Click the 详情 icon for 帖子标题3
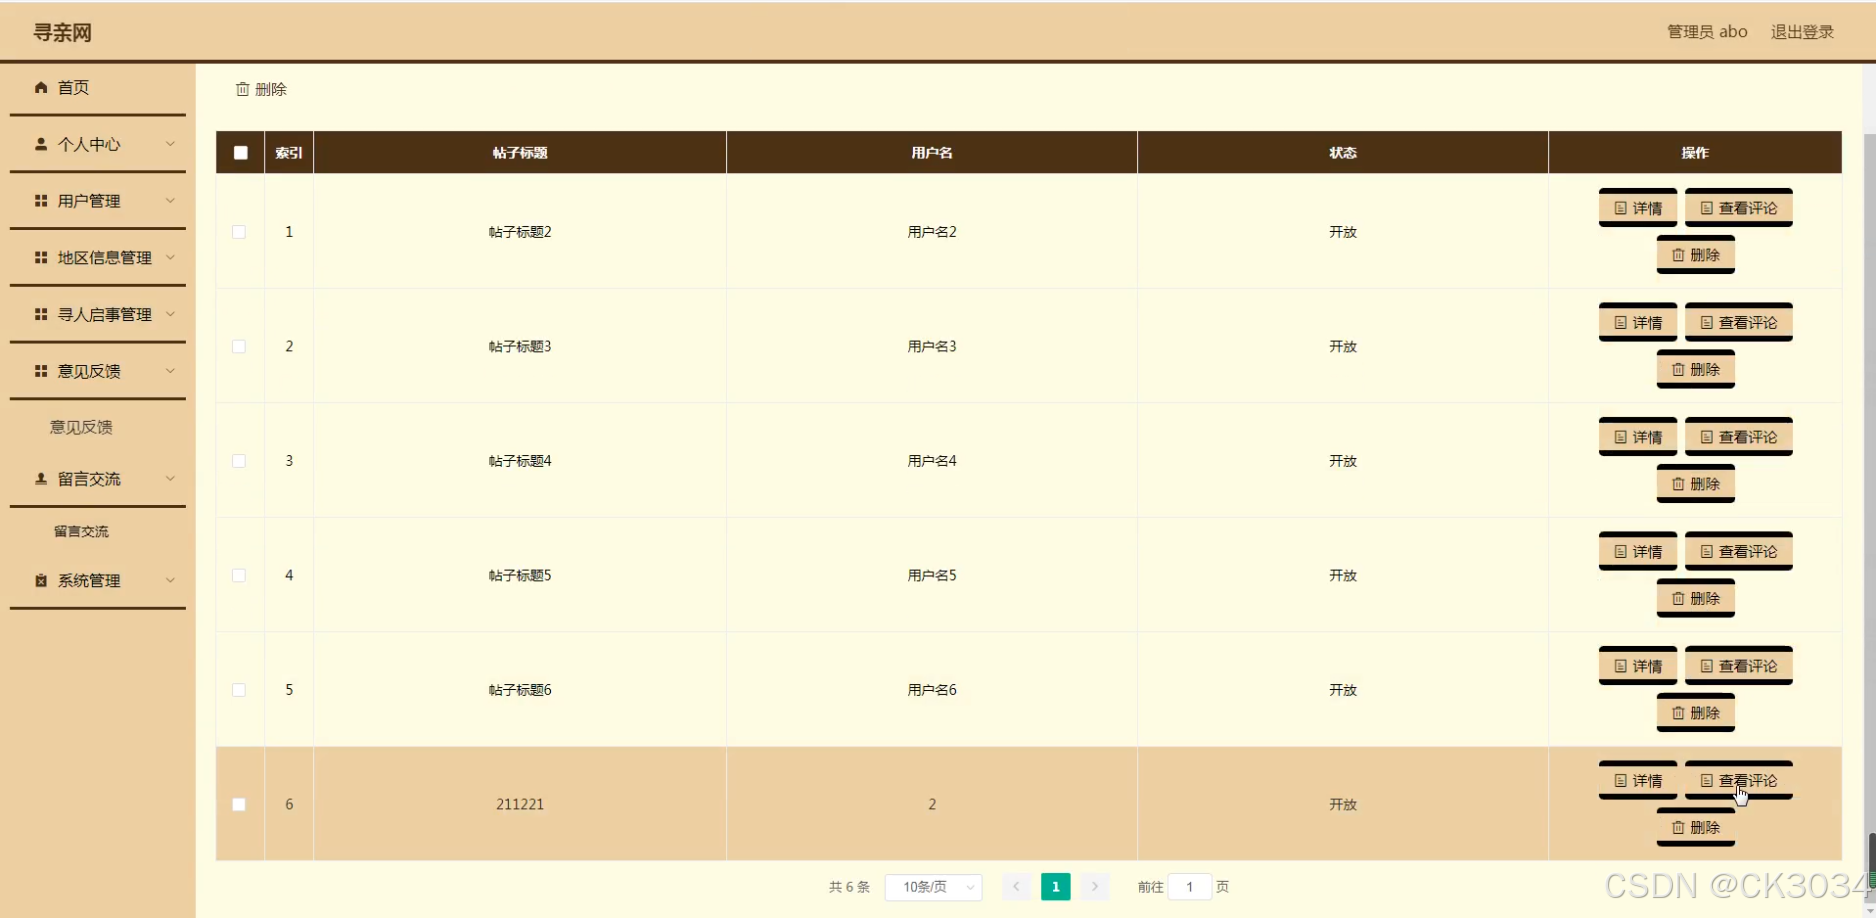The height and width of the screenshot is (918, 1876). click(x=1621, y=323)
